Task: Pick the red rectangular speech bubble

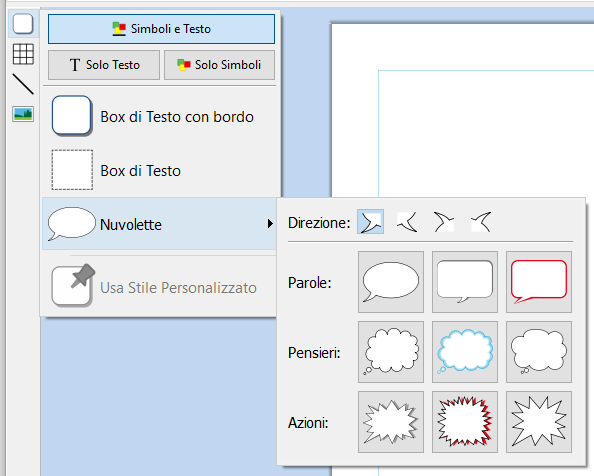Action: point(539,282)
